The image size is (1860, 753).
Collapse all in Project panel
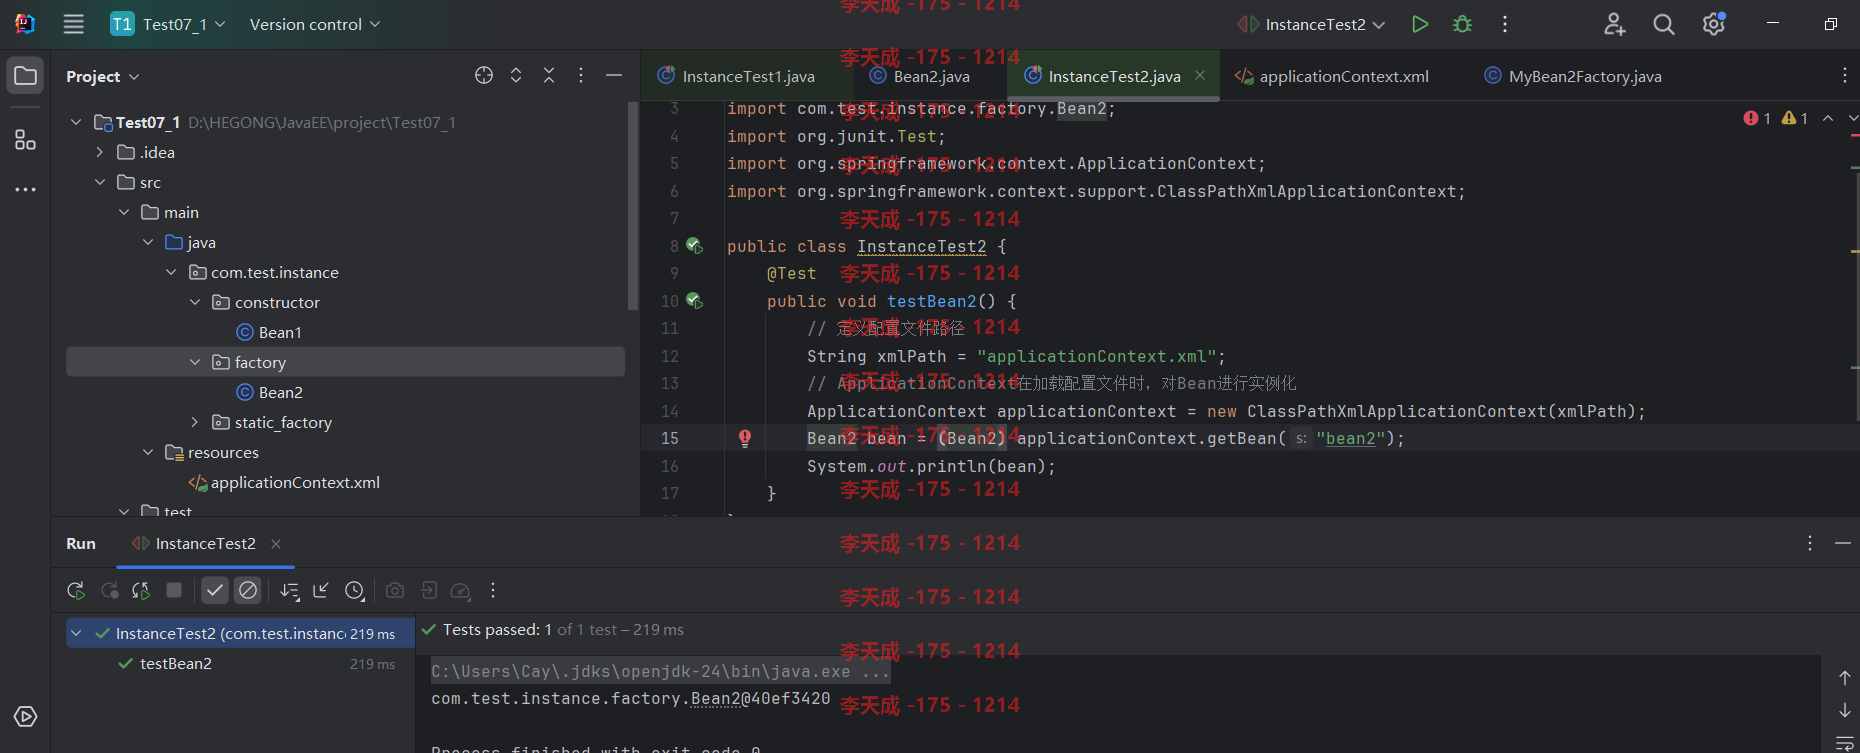pos(549,76)
